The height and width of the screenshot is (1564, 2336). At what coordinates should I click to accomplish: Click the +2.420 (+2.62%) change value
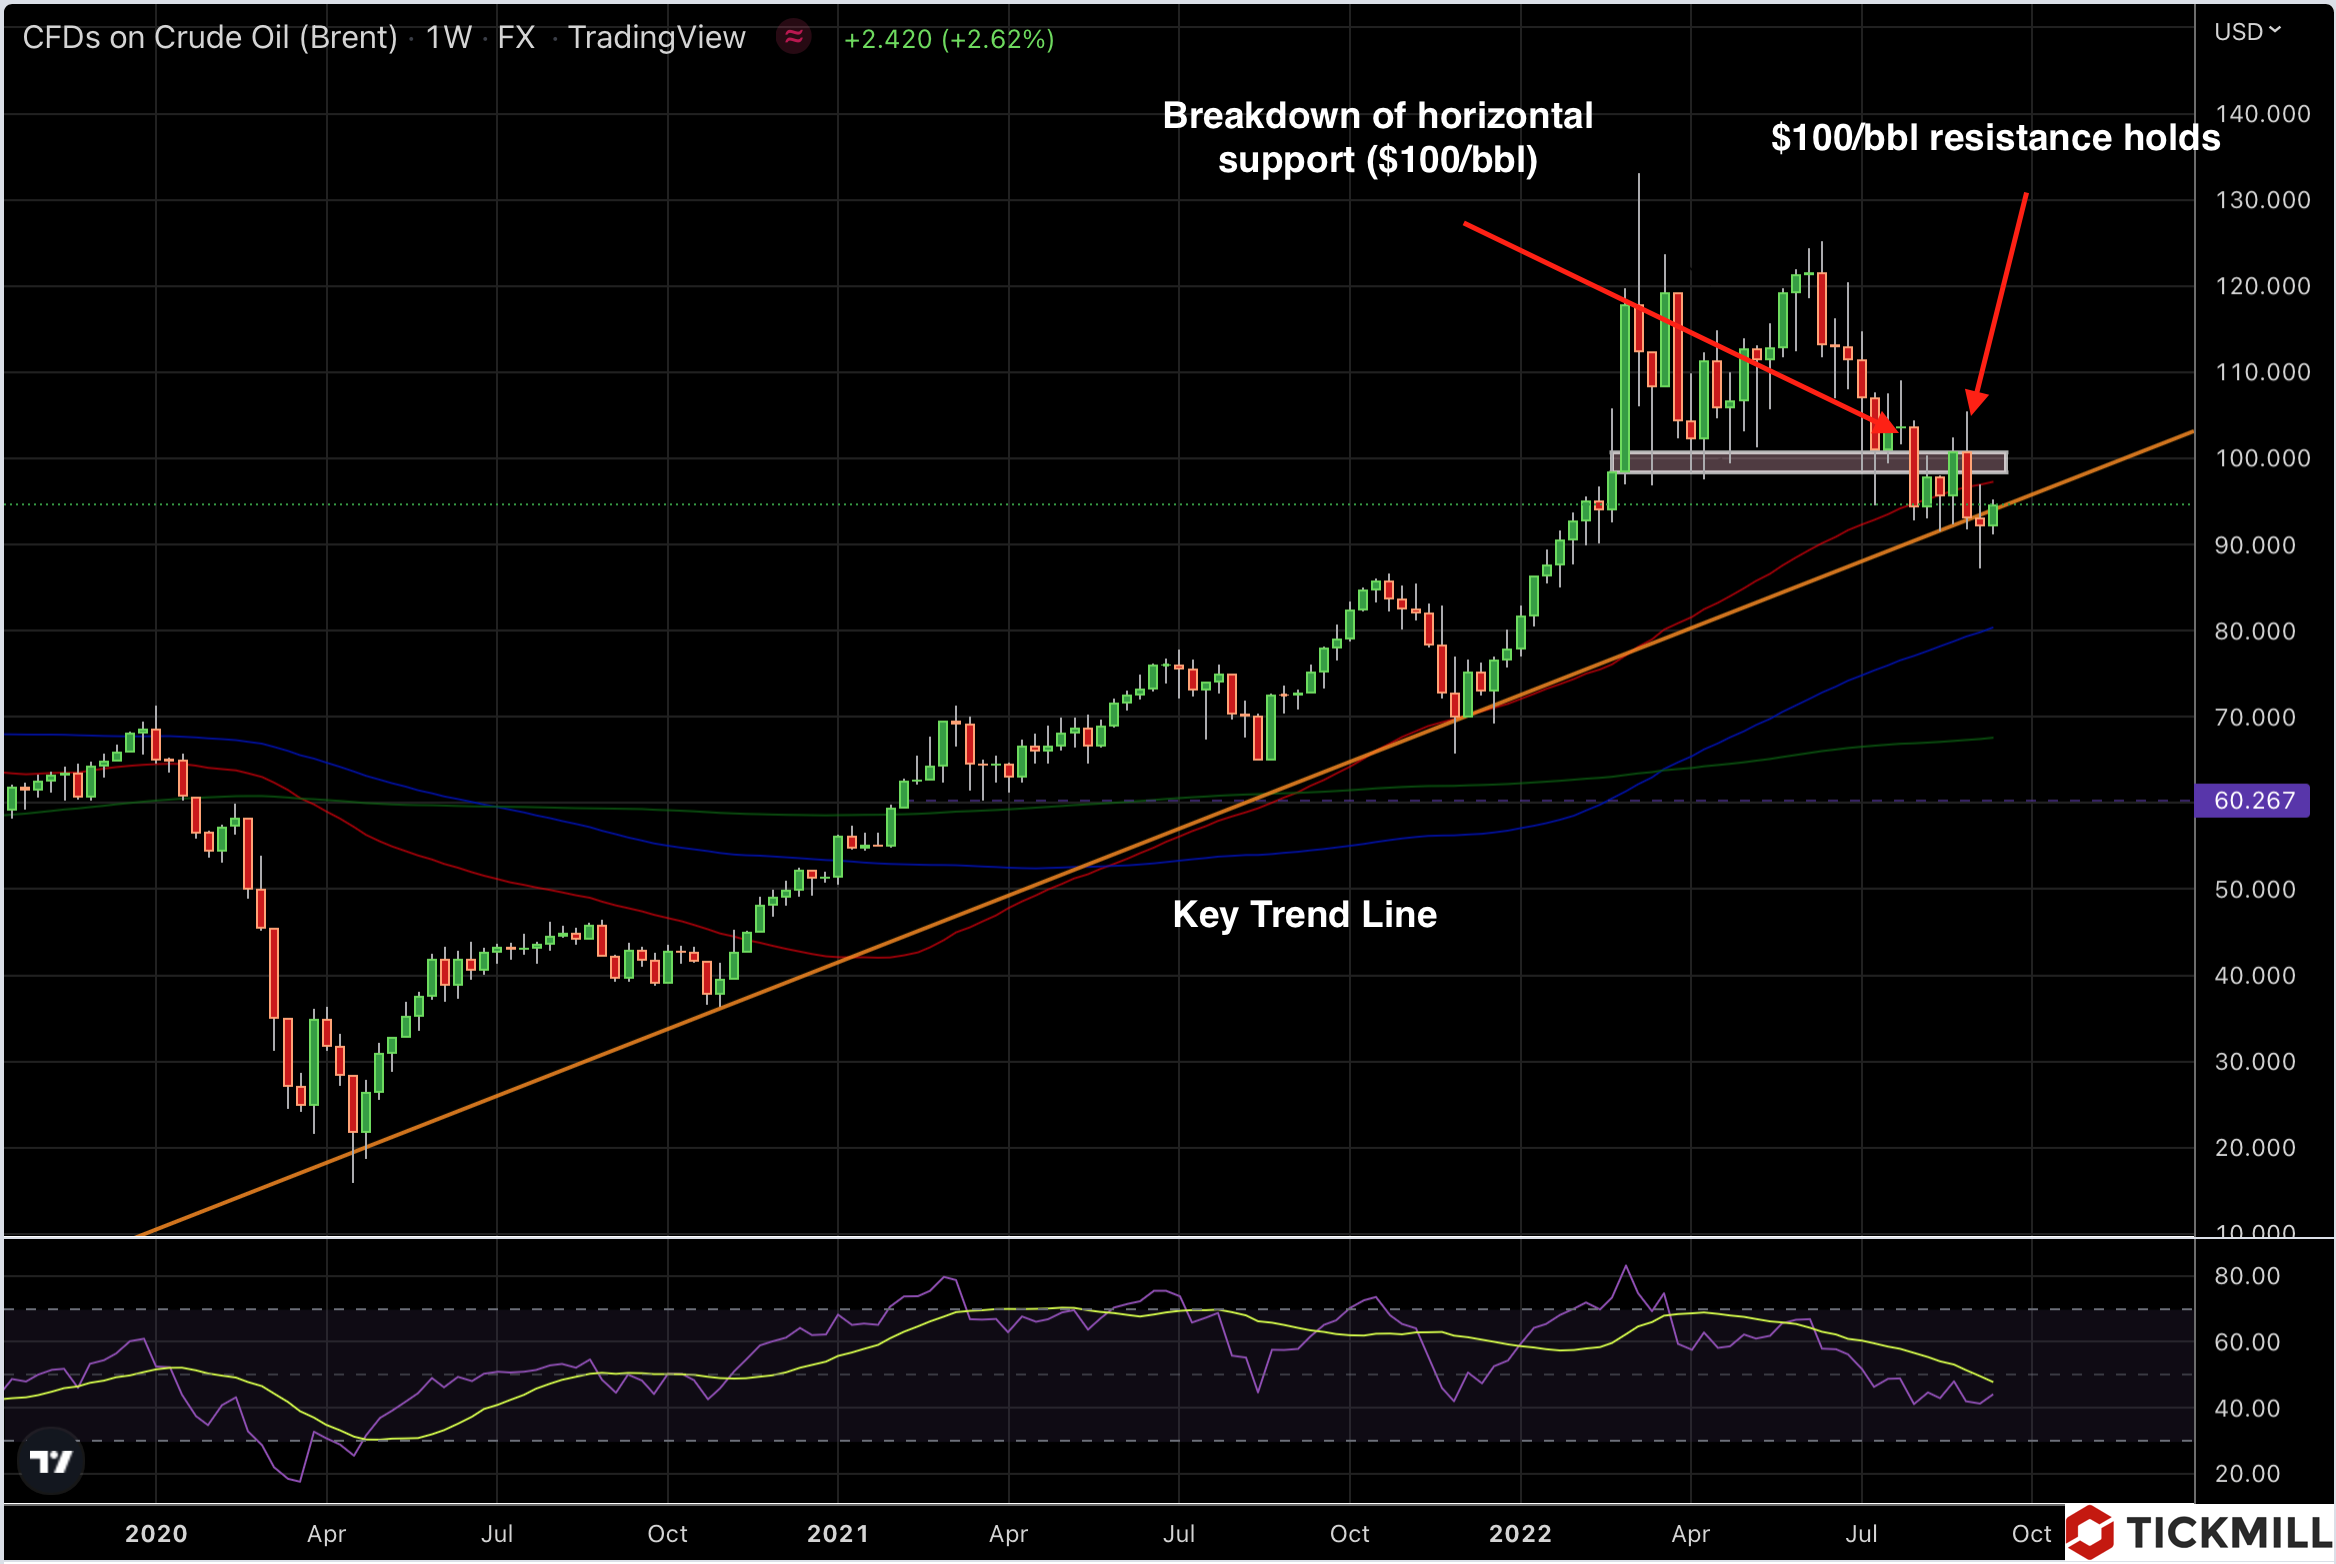click(949, 39)
